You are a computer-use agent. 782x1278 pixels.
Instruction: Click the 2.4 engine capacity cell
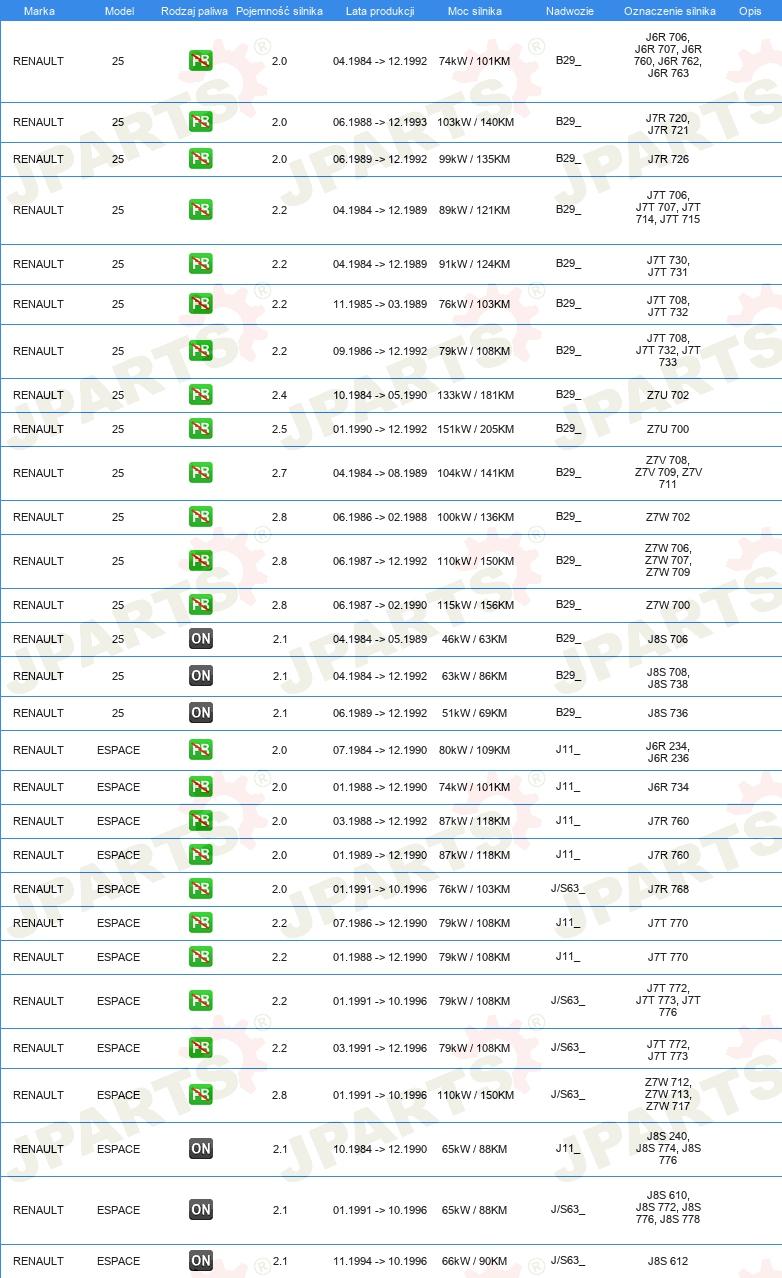[279, 395]
